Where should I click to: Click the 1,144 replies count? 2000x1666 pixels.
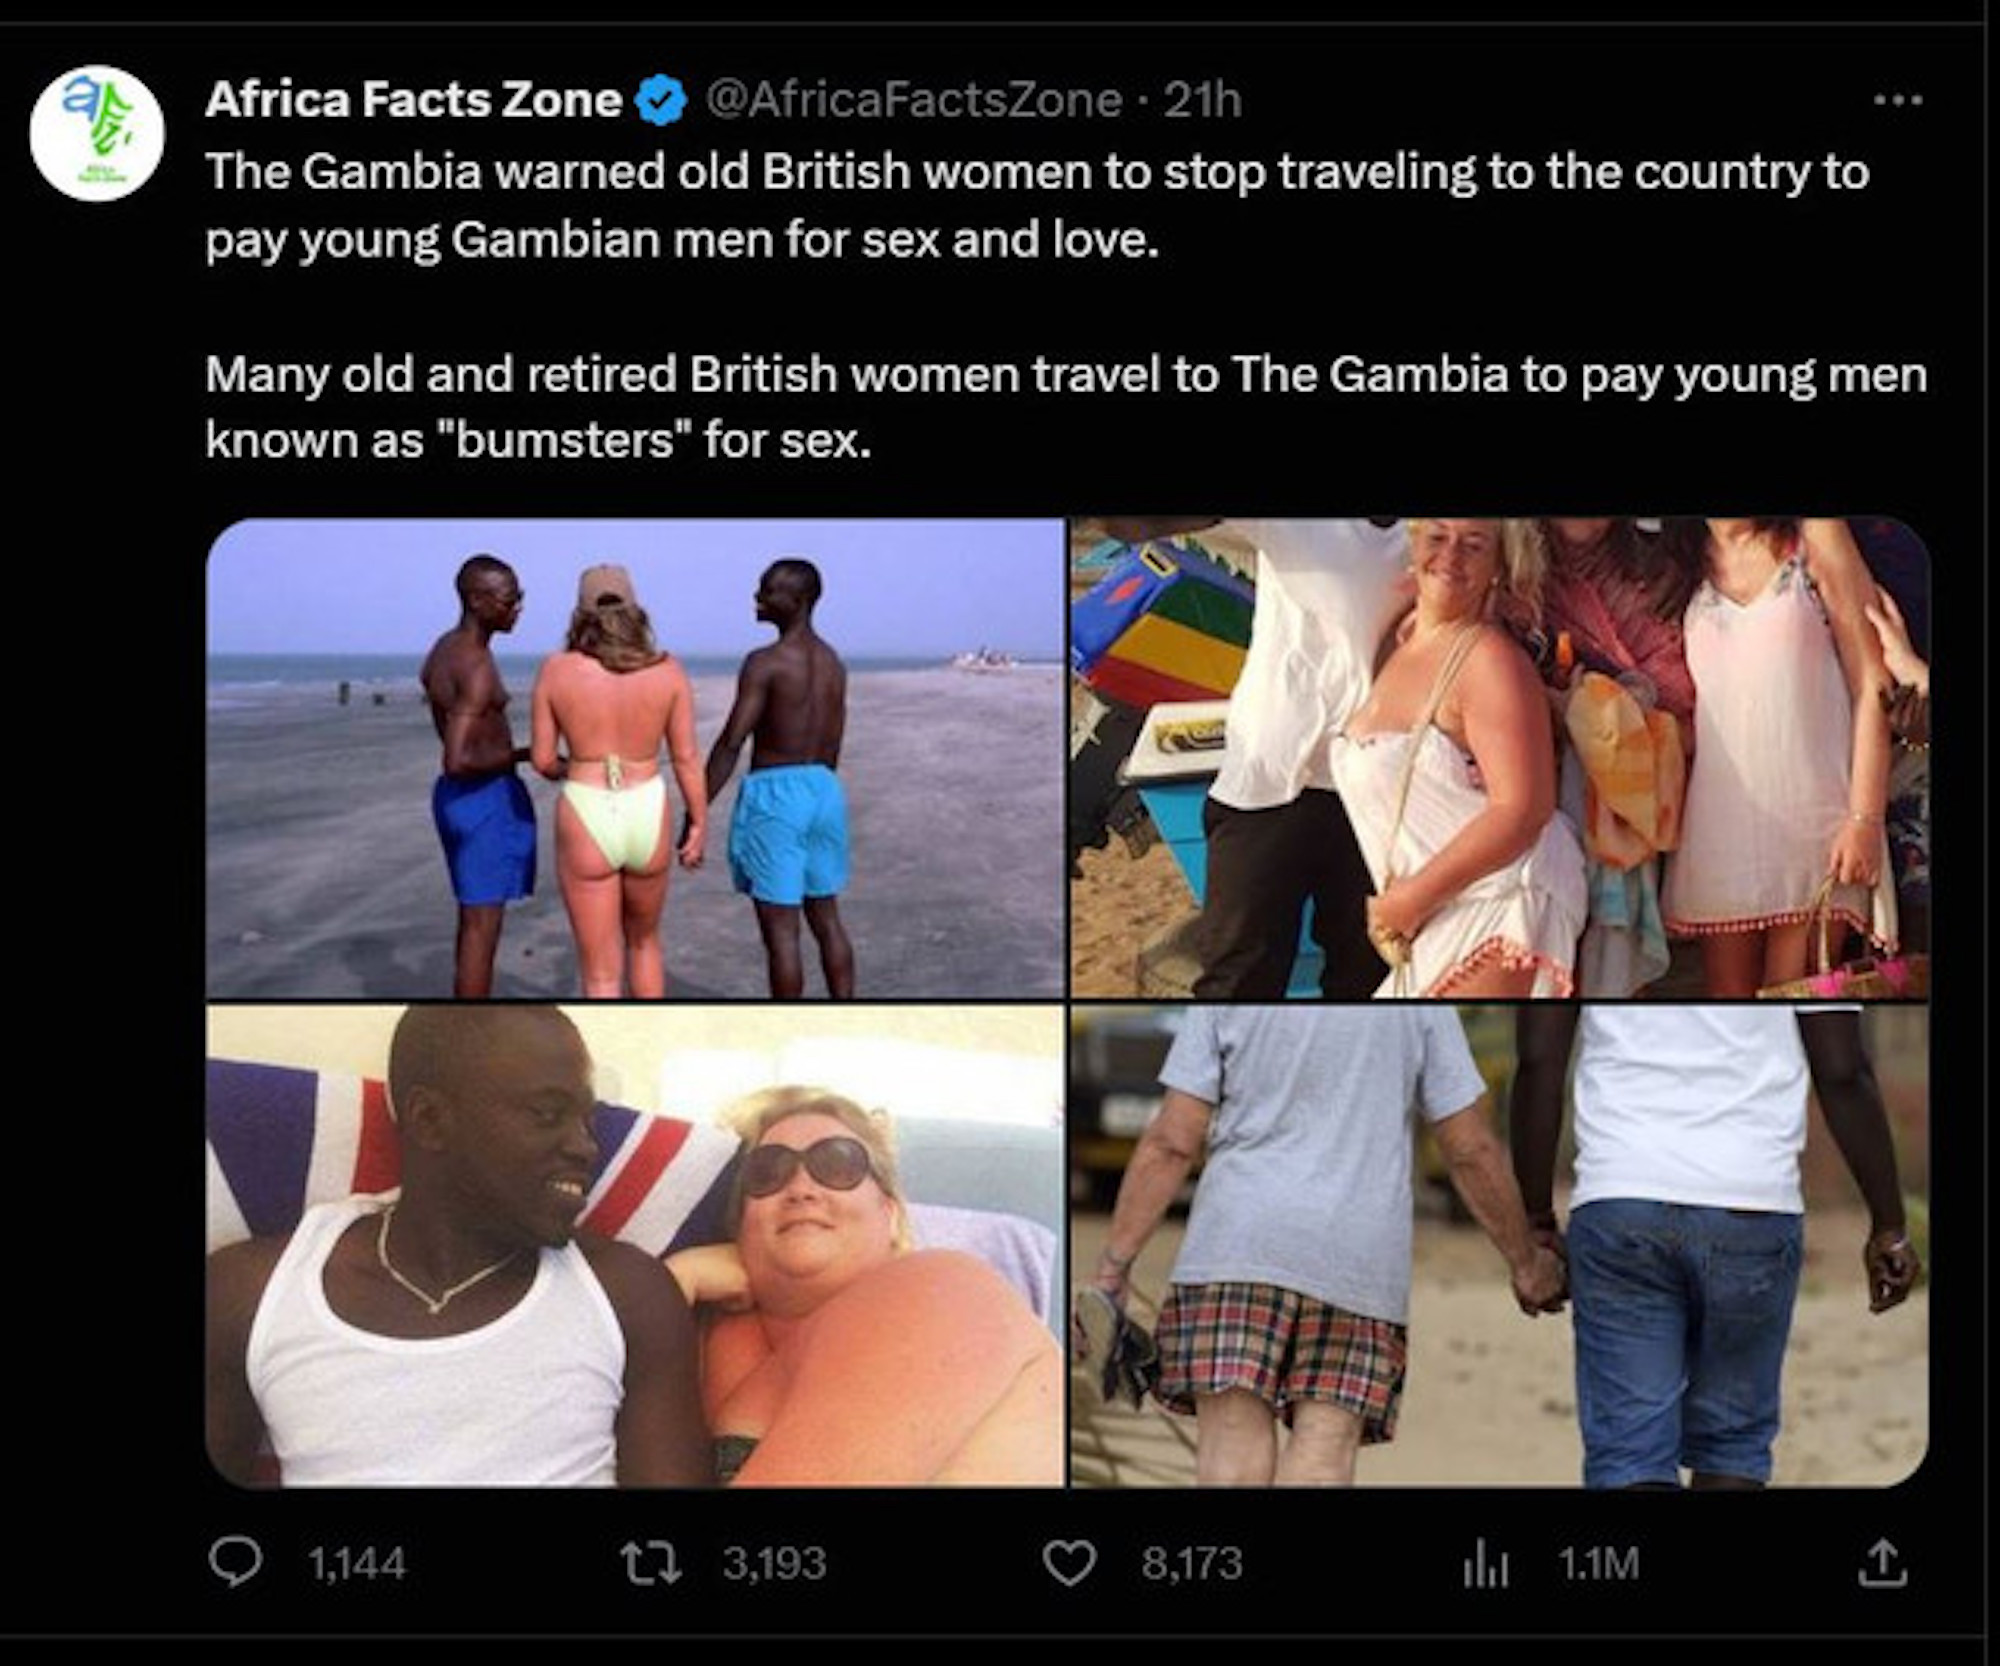click(x=357, y=1564)
